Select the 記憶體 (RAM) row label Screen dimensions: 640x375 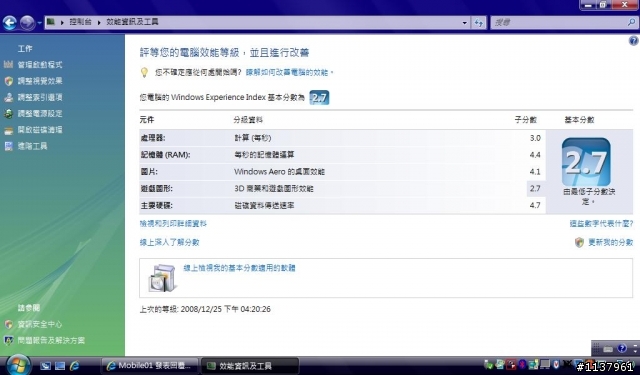(x=165, y=155)
